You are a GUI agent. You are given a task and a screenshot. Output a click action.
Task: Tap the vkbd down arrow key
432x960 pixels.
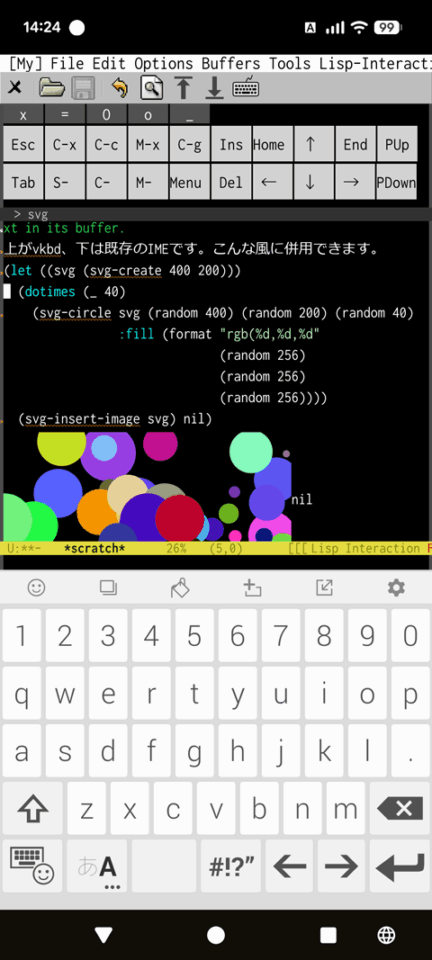click(314, 182)
